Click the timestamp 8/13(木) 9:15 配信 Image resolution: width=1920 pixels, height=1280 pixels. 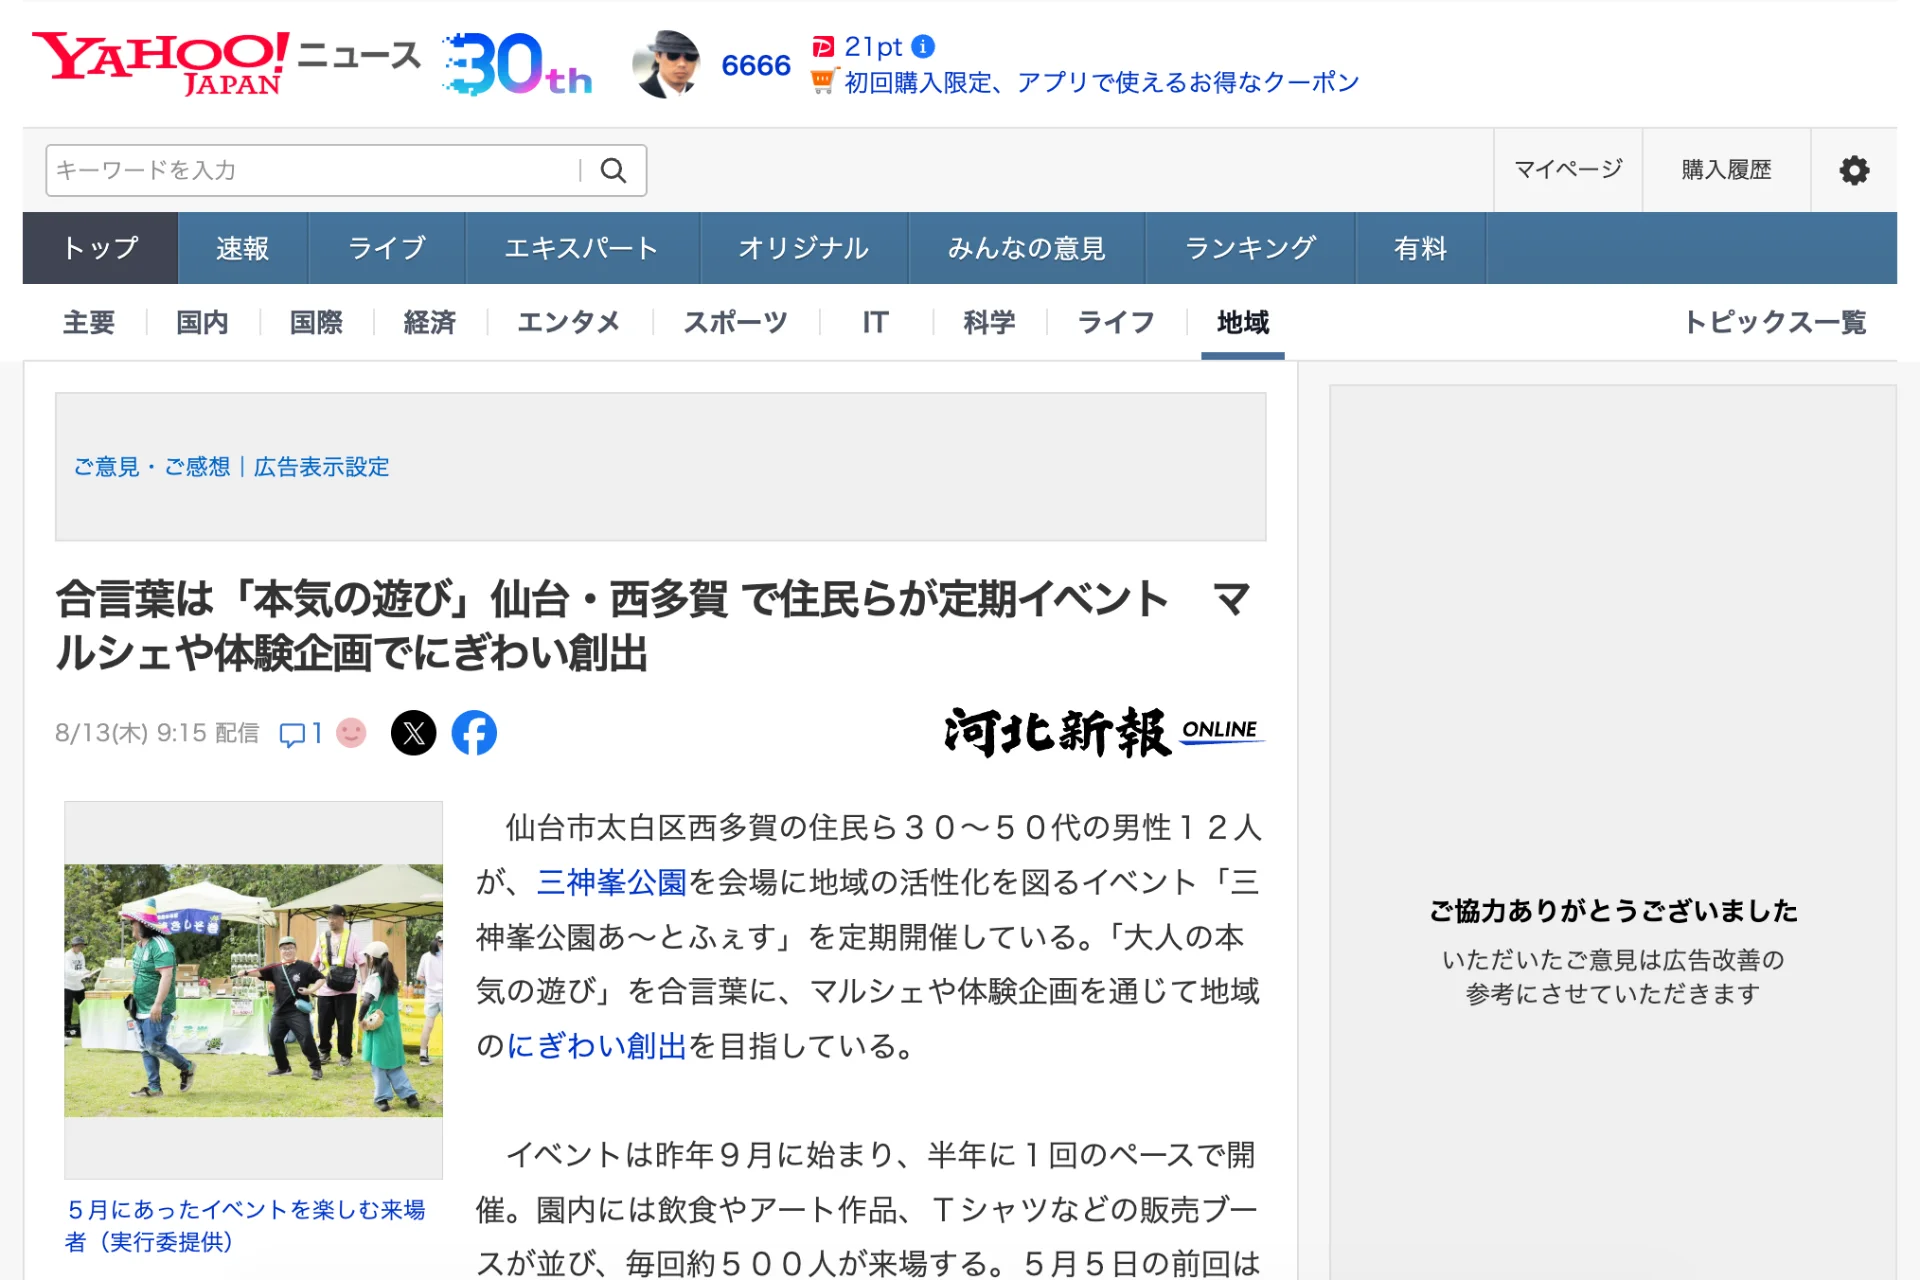(x=157, y=733)
